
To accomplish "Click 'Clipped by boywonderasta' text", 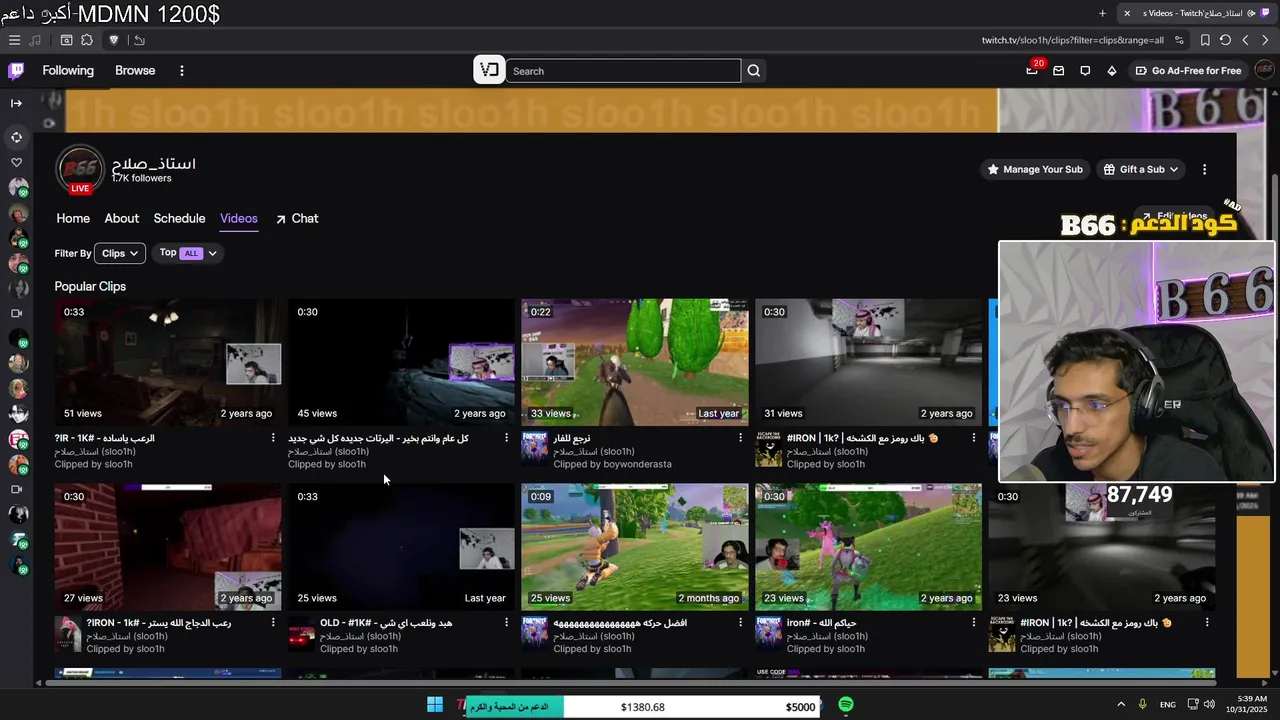I will point(612,464).
